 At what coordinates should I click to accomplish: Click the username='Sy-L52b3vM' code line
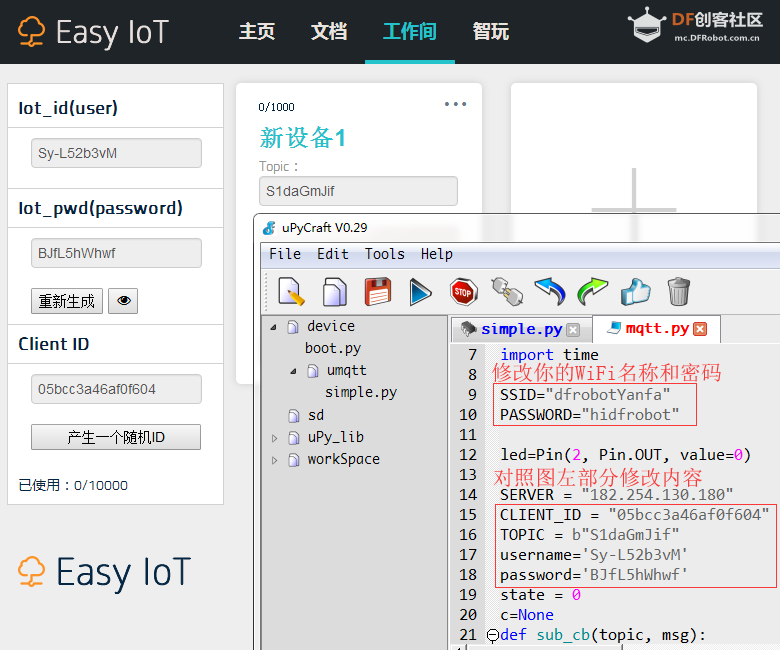pyautogui.click(x=594, y=555)
